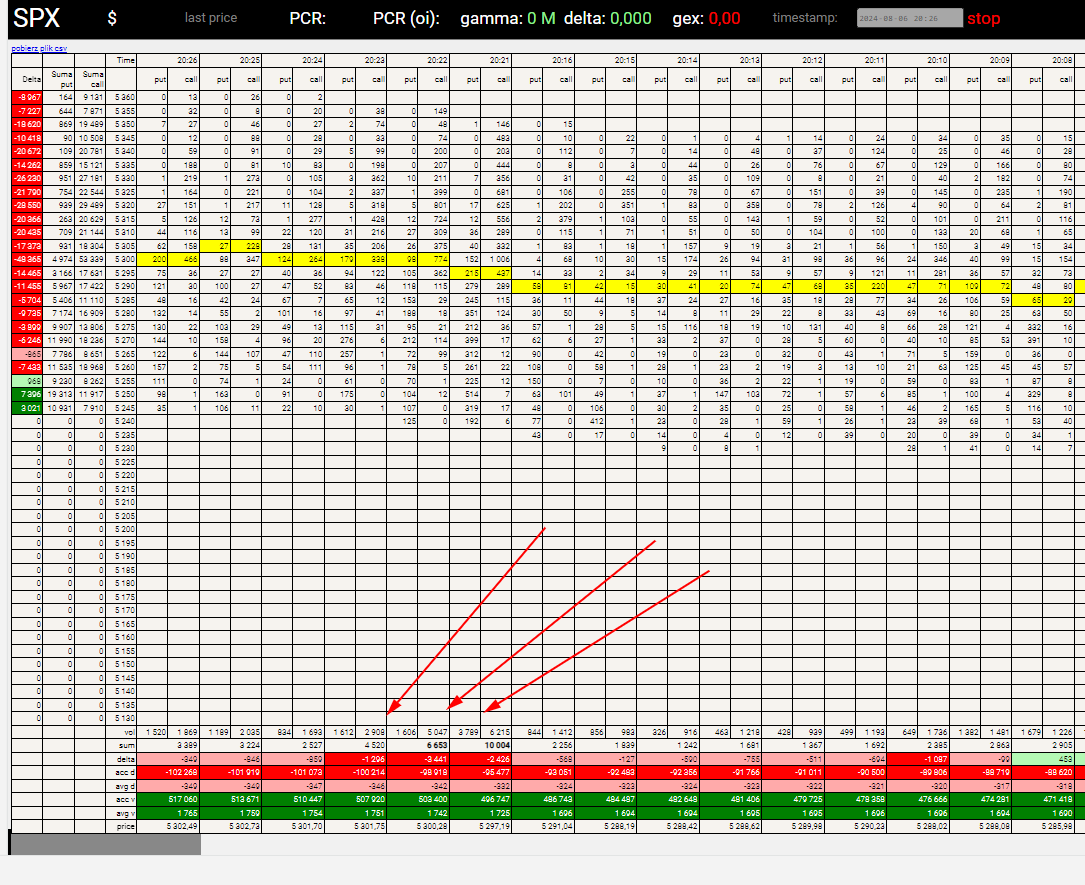Click the 'sum' row label
Image resolution: width=1085 pixels, height=885 pixels.
pos(121,746)
